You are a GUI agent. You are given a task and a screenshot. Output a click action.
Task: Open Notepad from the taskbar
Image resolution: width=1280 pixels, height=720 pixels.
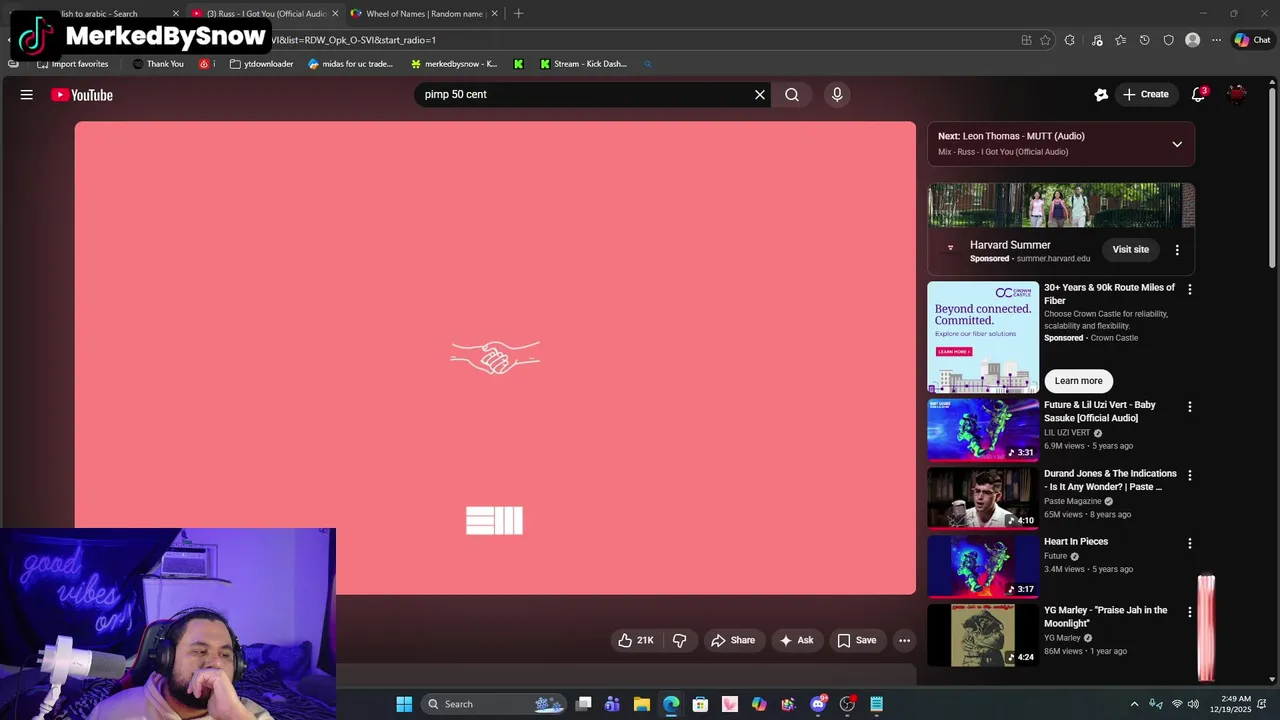pyautogui.click(x=876, y=704)
